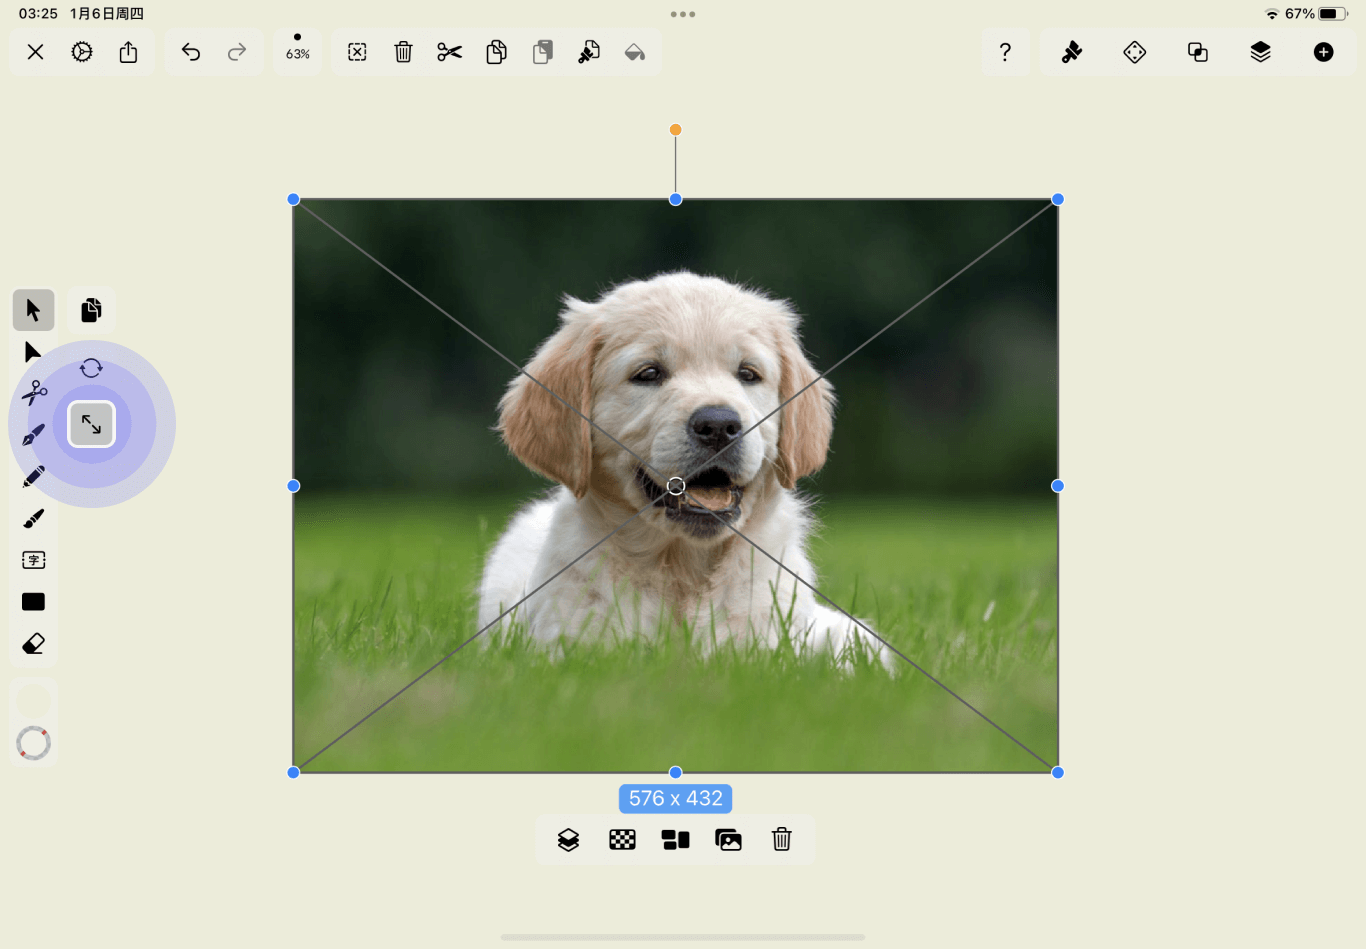
Task: Tap the left middle selection handle
Action: tap(293, 486)
